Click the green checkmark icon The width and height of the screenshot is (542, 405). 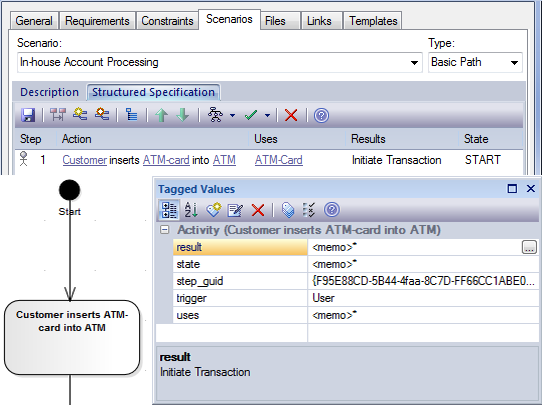[x=251, y=115]
